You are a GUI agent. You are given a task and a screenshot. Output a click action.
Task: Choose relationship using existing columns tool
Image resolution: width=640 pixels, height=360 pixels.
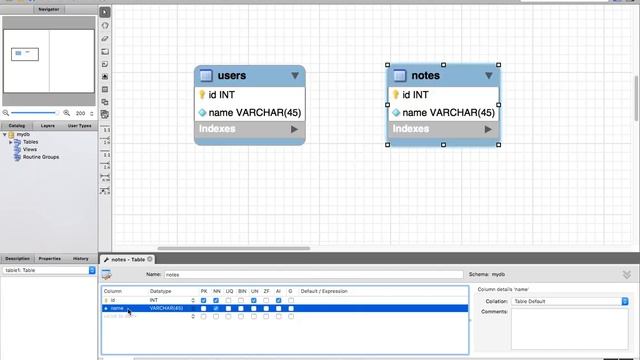[105, 191]
